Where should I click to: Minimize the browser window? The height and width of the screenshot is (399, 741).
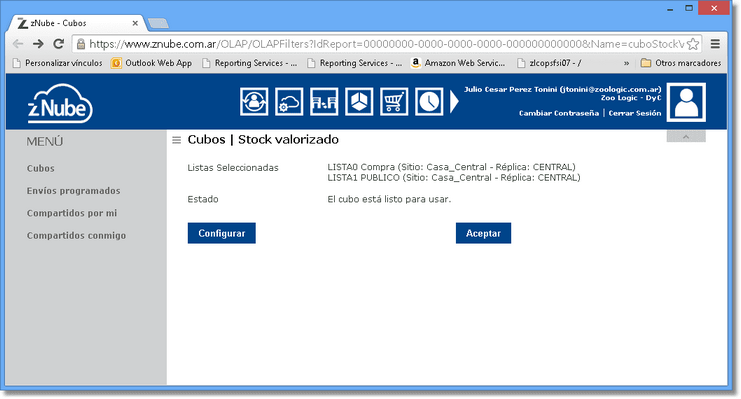[x=670, y=9]
